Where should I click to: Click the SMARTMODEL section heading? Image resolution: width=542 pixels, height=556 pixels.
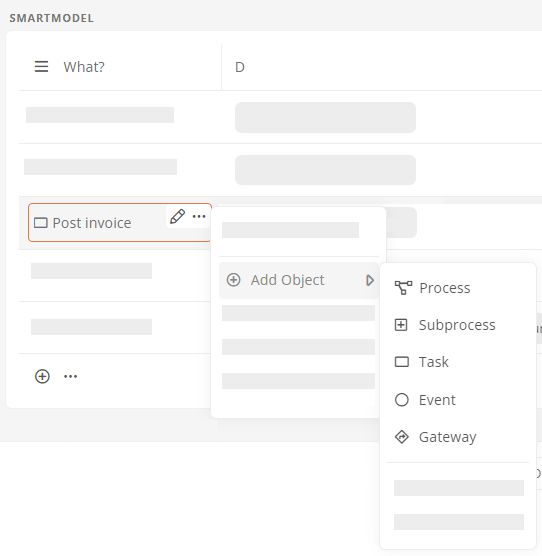(x=52, y=18)
